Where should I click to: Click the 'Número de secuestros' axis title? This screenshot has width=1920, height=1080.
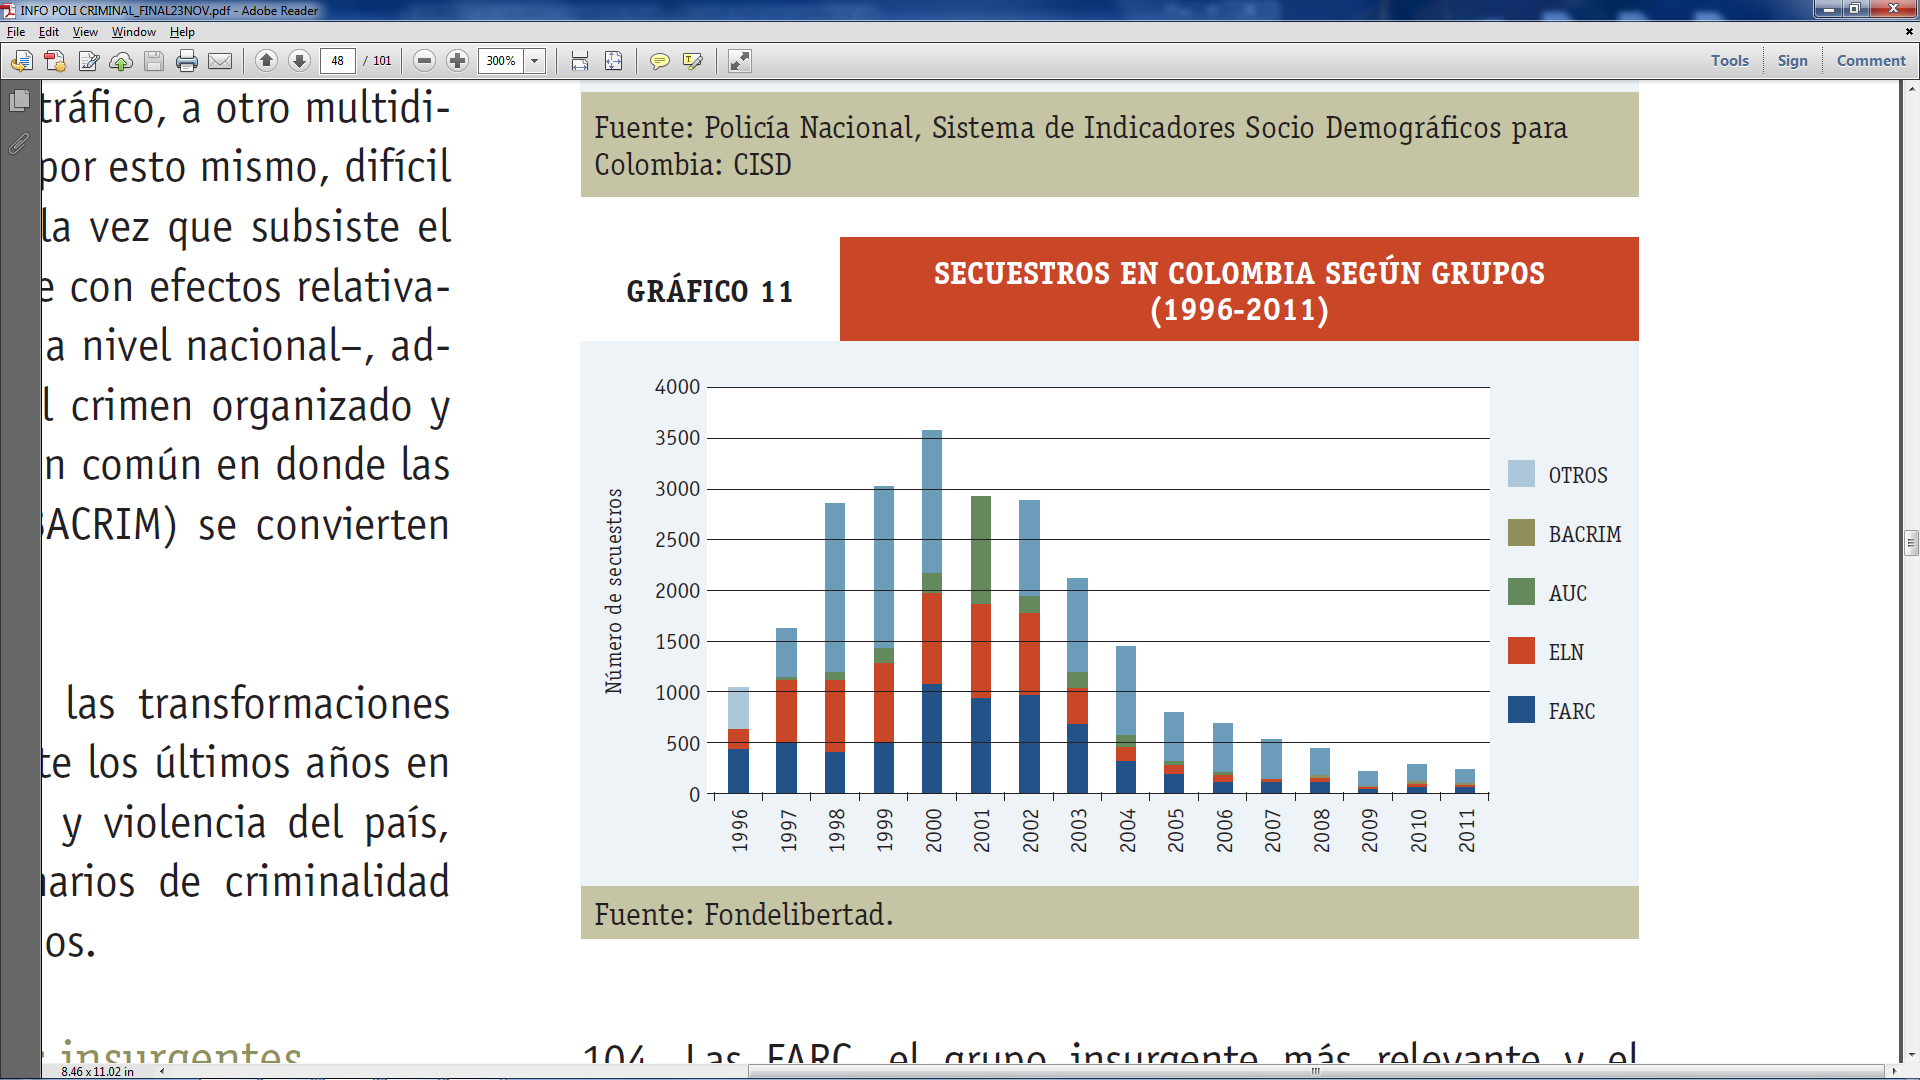(x=614, y=591)
